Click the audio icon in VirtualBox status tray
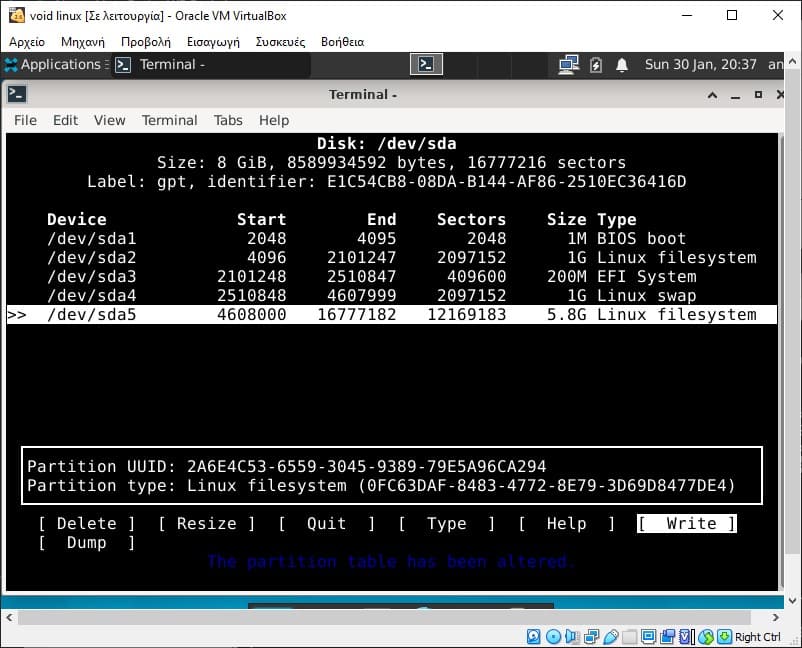 click(x=571, y=637)
